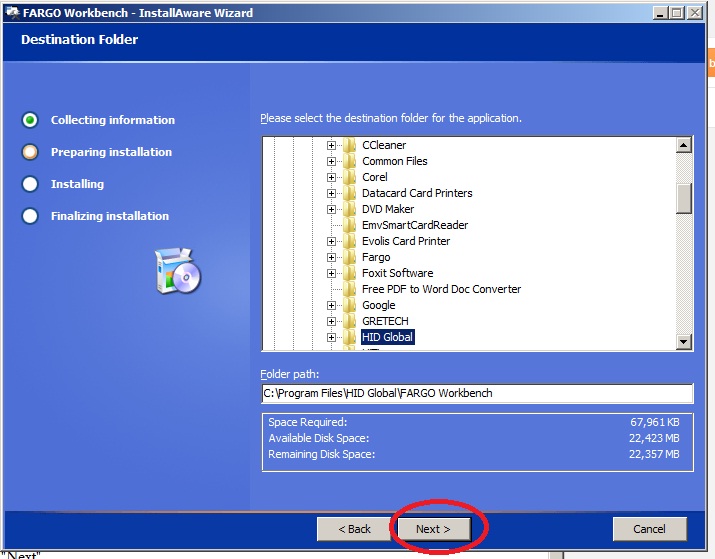Expand the GRETECH folder node

pyautogui.click(x=332, y=321)
